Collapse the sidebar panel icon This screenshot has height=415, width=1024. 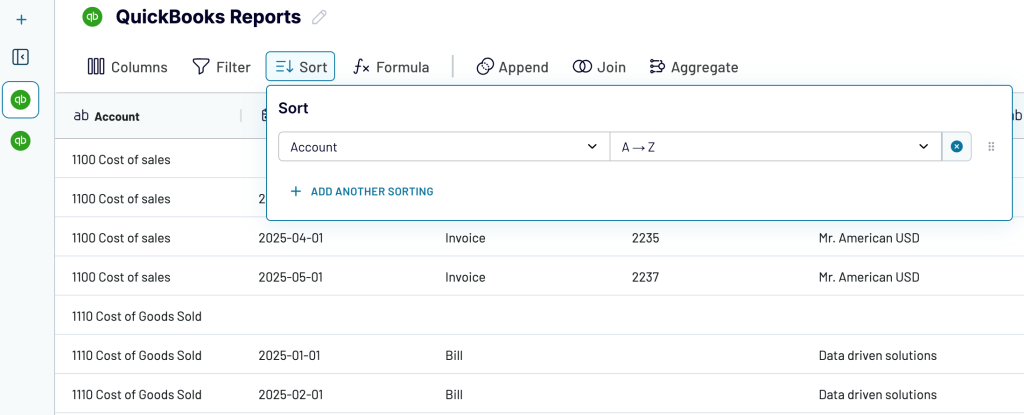[21, 57]
